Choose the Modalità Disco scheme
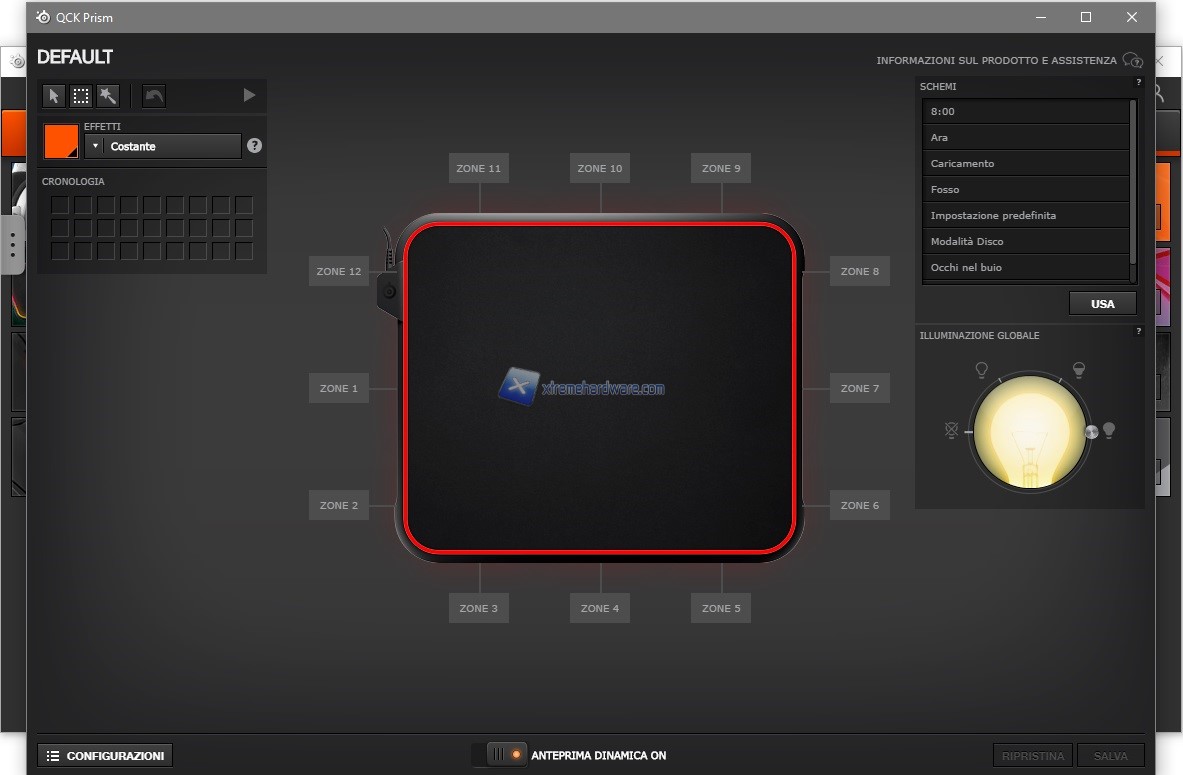This screenshot has height=775, width=1183. click(x=1025, y=241)
